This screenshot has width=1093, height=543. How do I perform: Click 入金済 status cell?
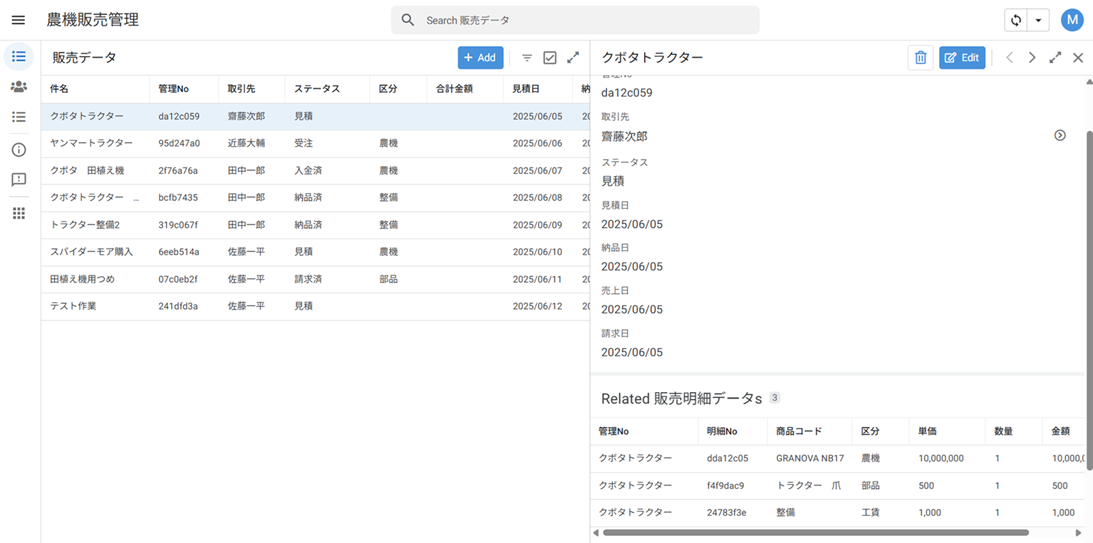coord(308,171)
